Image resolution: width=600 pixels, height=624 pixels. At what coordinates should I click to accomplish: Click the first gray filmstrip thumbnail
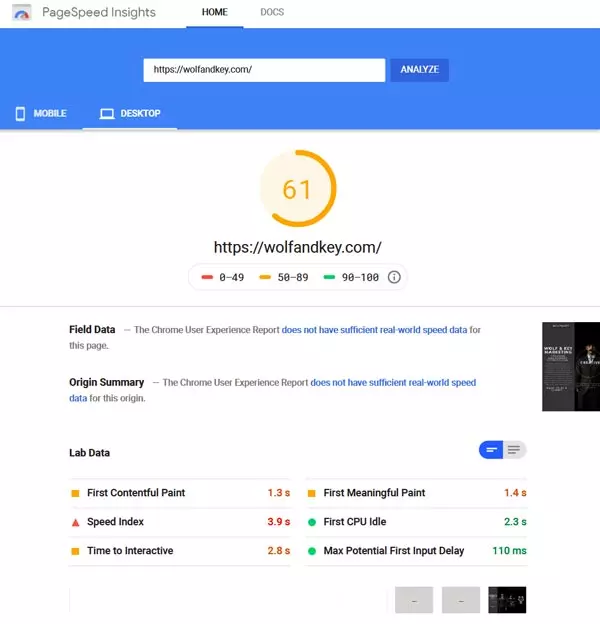(414, 600)
